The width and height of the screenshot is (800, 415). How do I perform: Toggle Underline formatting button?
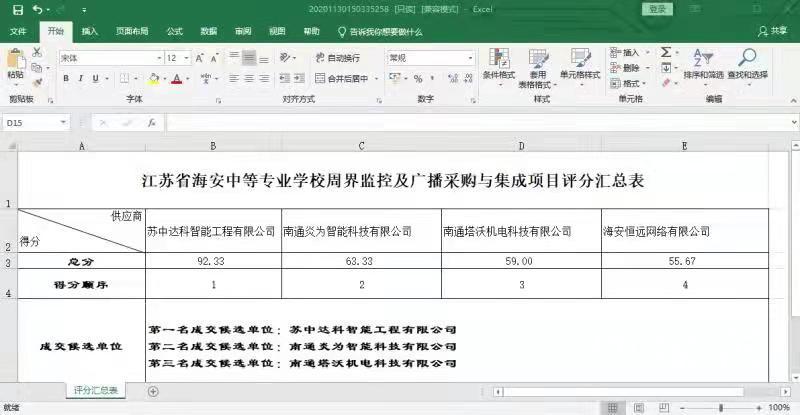(96, 79)
